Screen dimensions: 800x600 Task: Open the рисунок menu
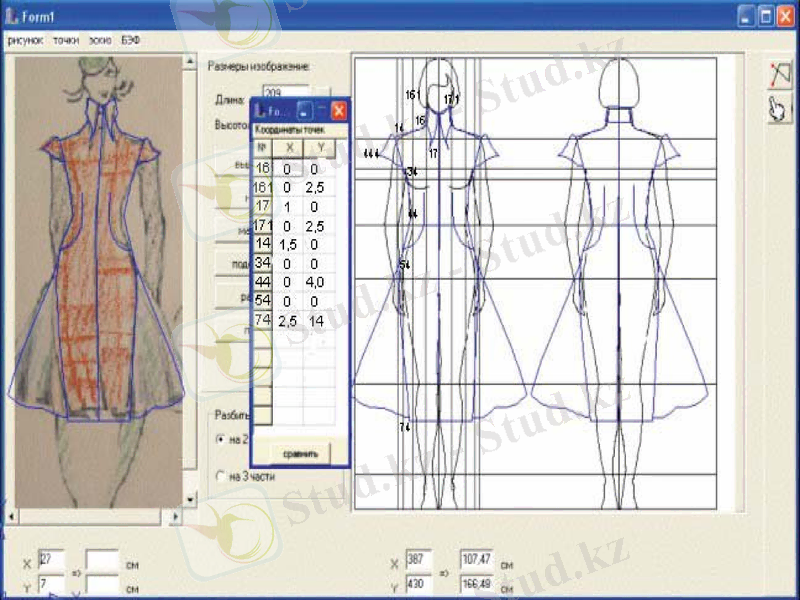(25, 41)
